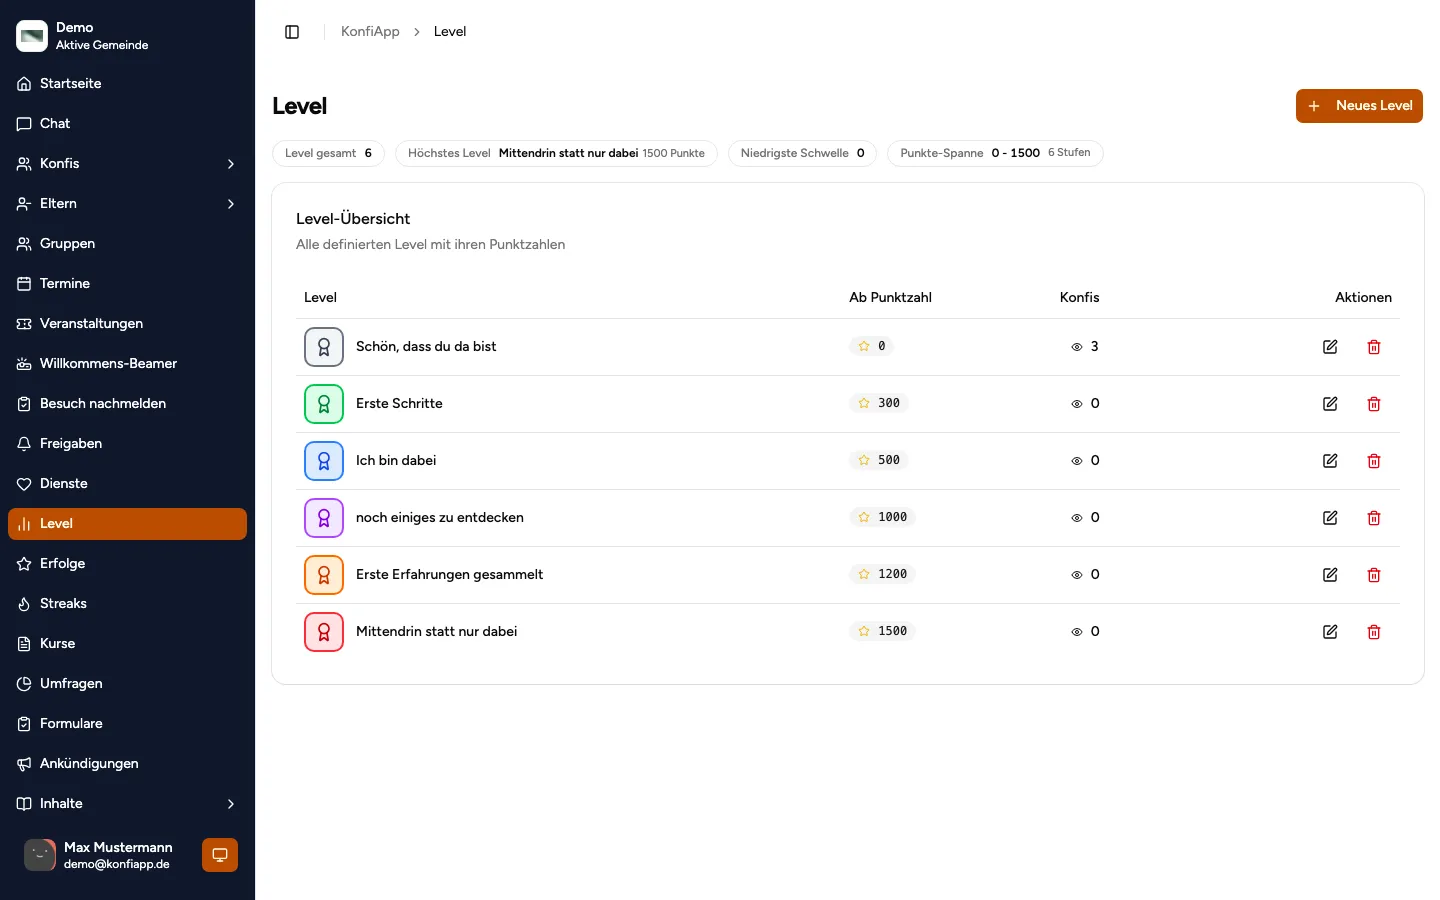The image size is (1440, 900).
Task: Open Freigaben in the sidebar
Action: [127, 444]
